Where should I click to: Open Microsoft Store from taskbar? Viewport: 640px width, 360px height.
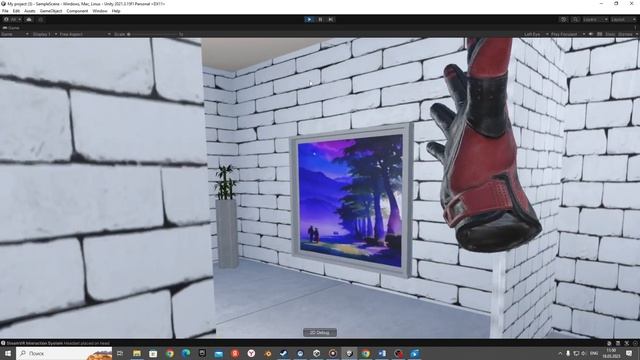click(x=153, y=353)
